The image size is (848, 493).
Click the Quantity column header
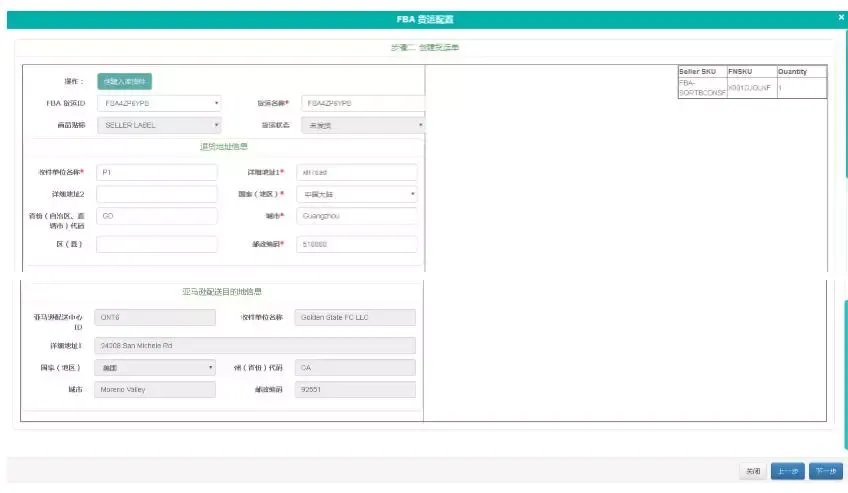(x=801, y=71)
